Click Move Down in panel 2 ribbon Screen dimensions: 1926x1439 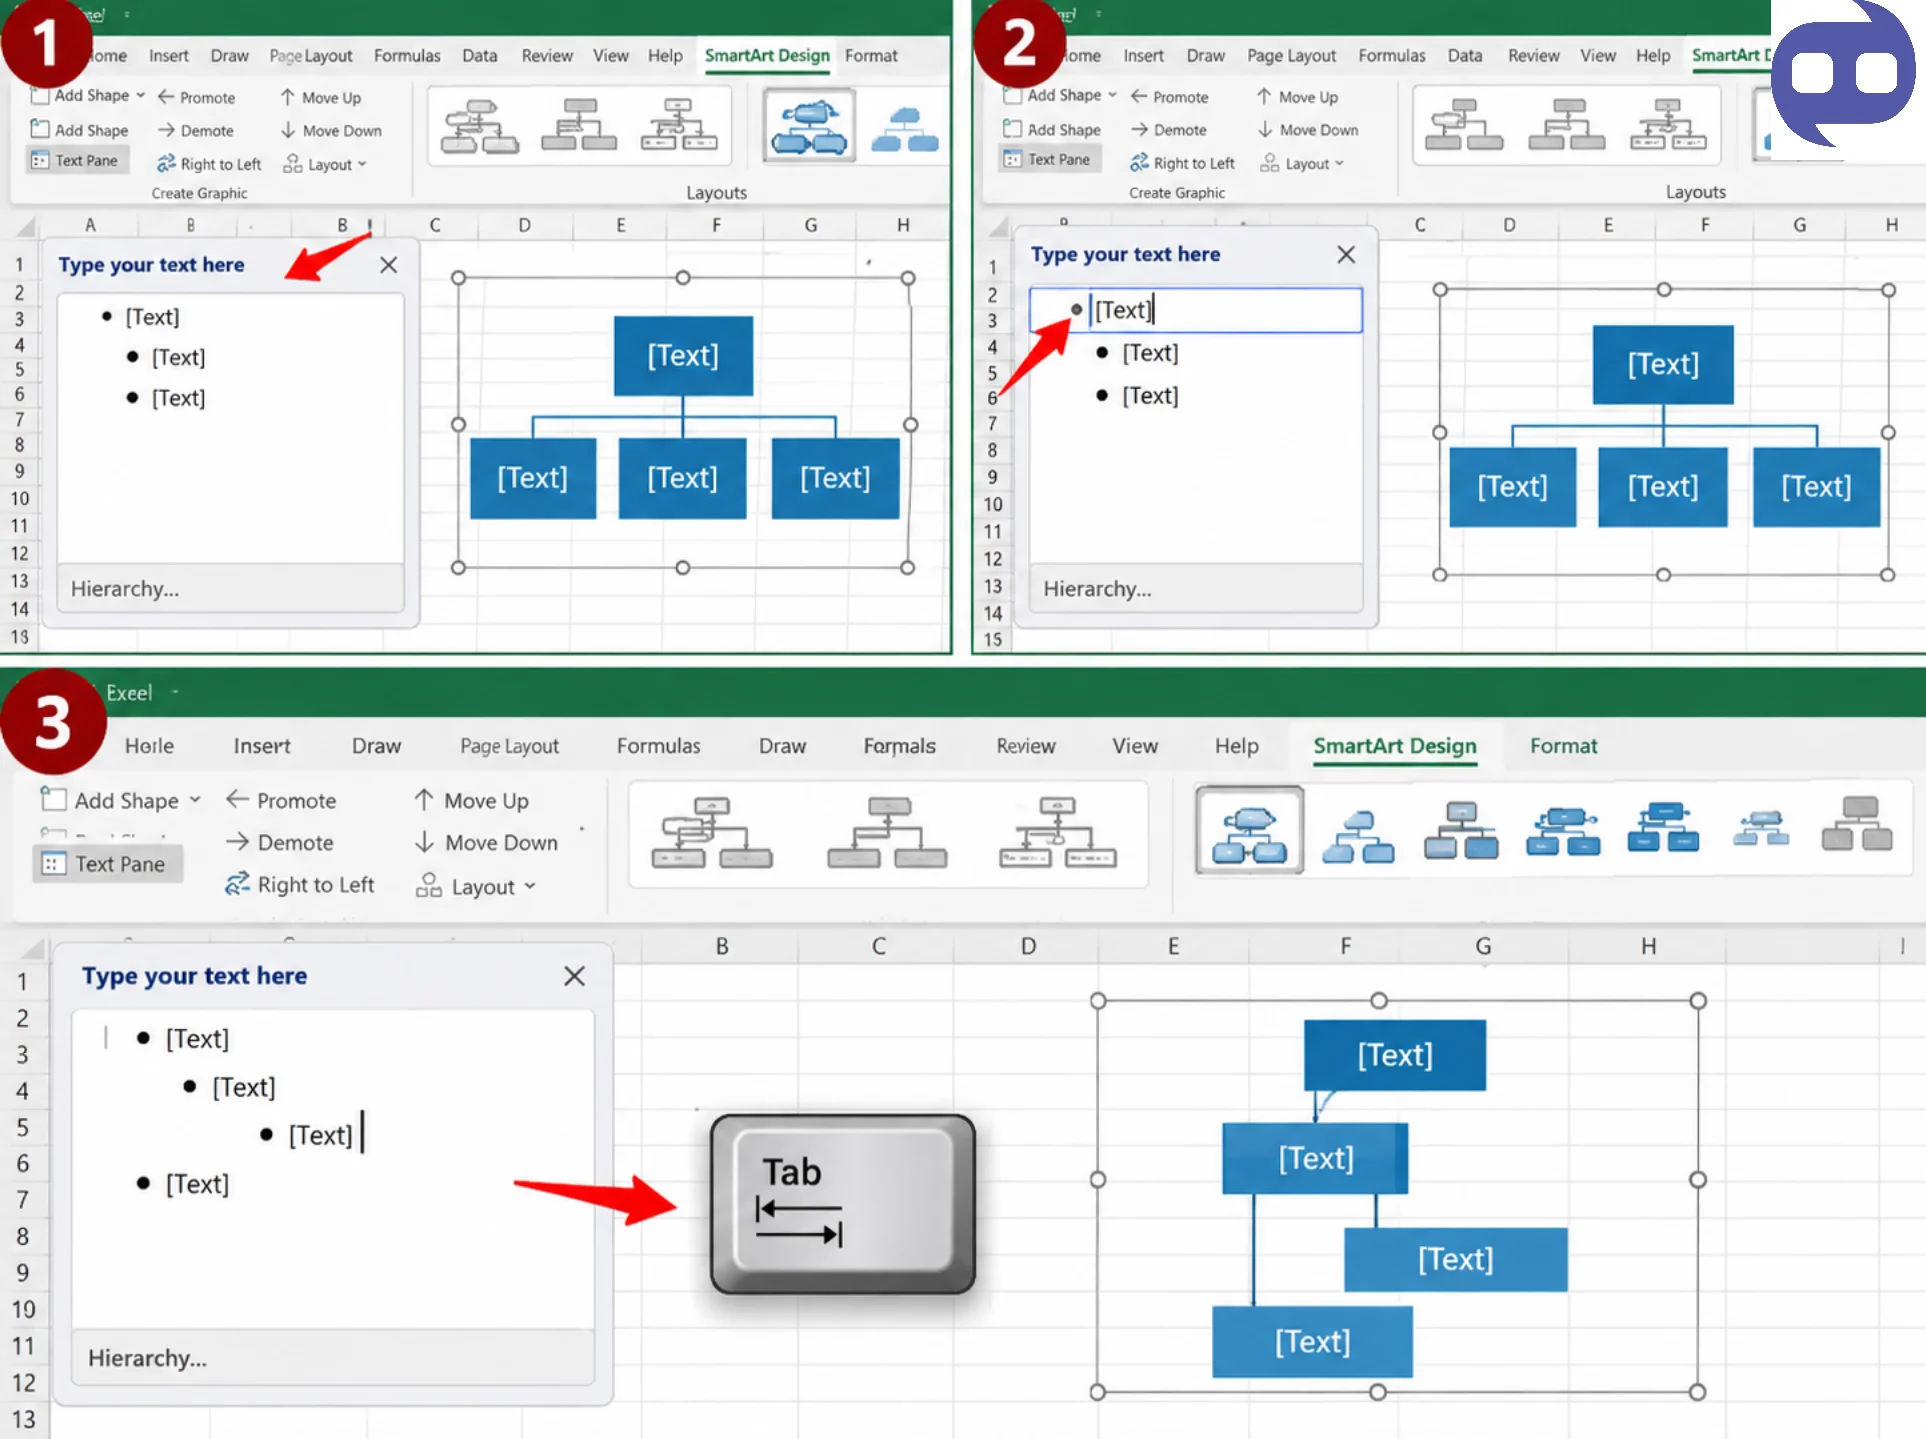click(1308, 130)
